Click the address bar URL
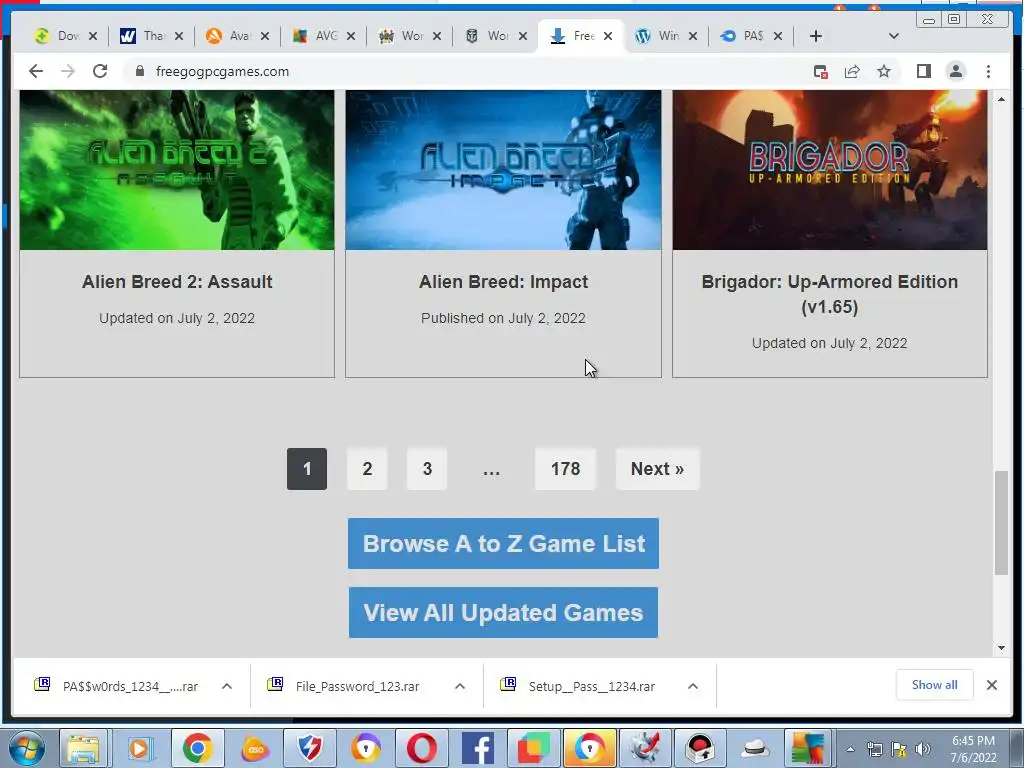 (x=222, y=71)
